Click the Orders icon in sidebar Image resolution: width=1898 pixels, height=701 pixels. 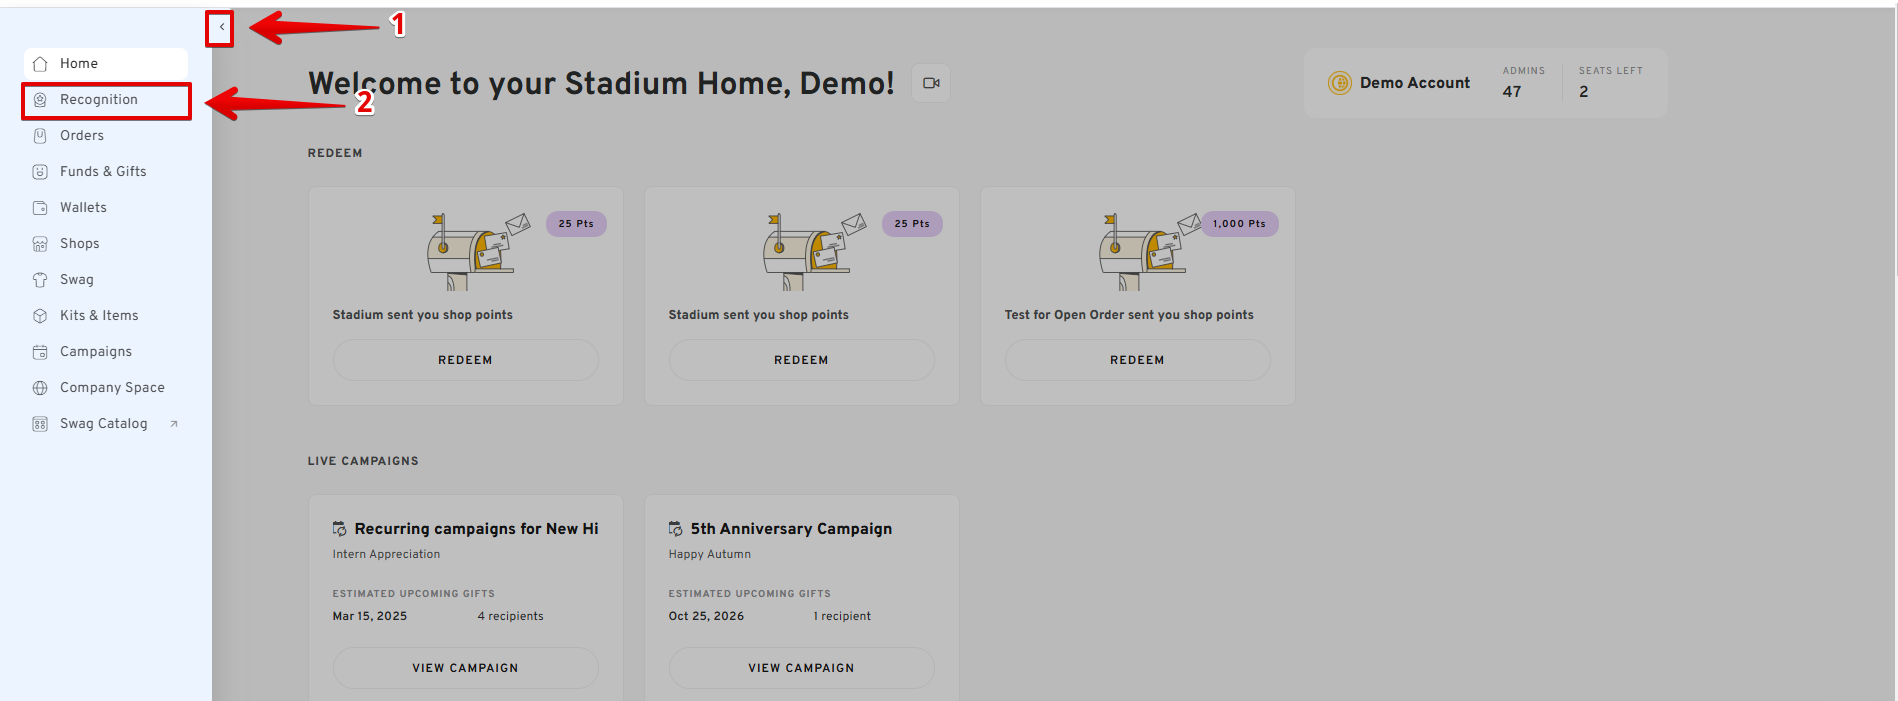pyautogui.click(x=40, y=136)
